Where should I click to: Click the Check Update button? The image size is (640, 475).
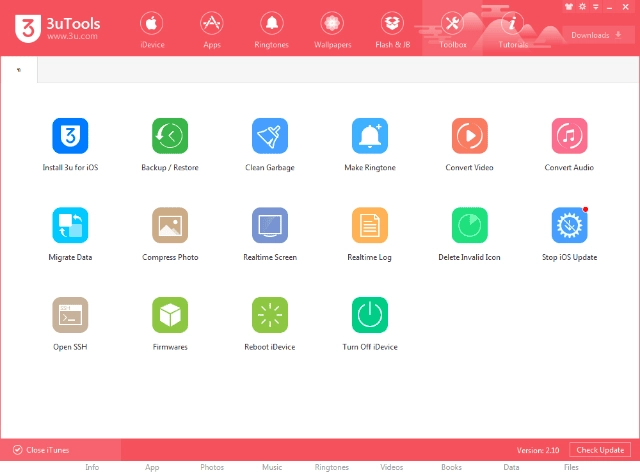(x=600, y=450)
